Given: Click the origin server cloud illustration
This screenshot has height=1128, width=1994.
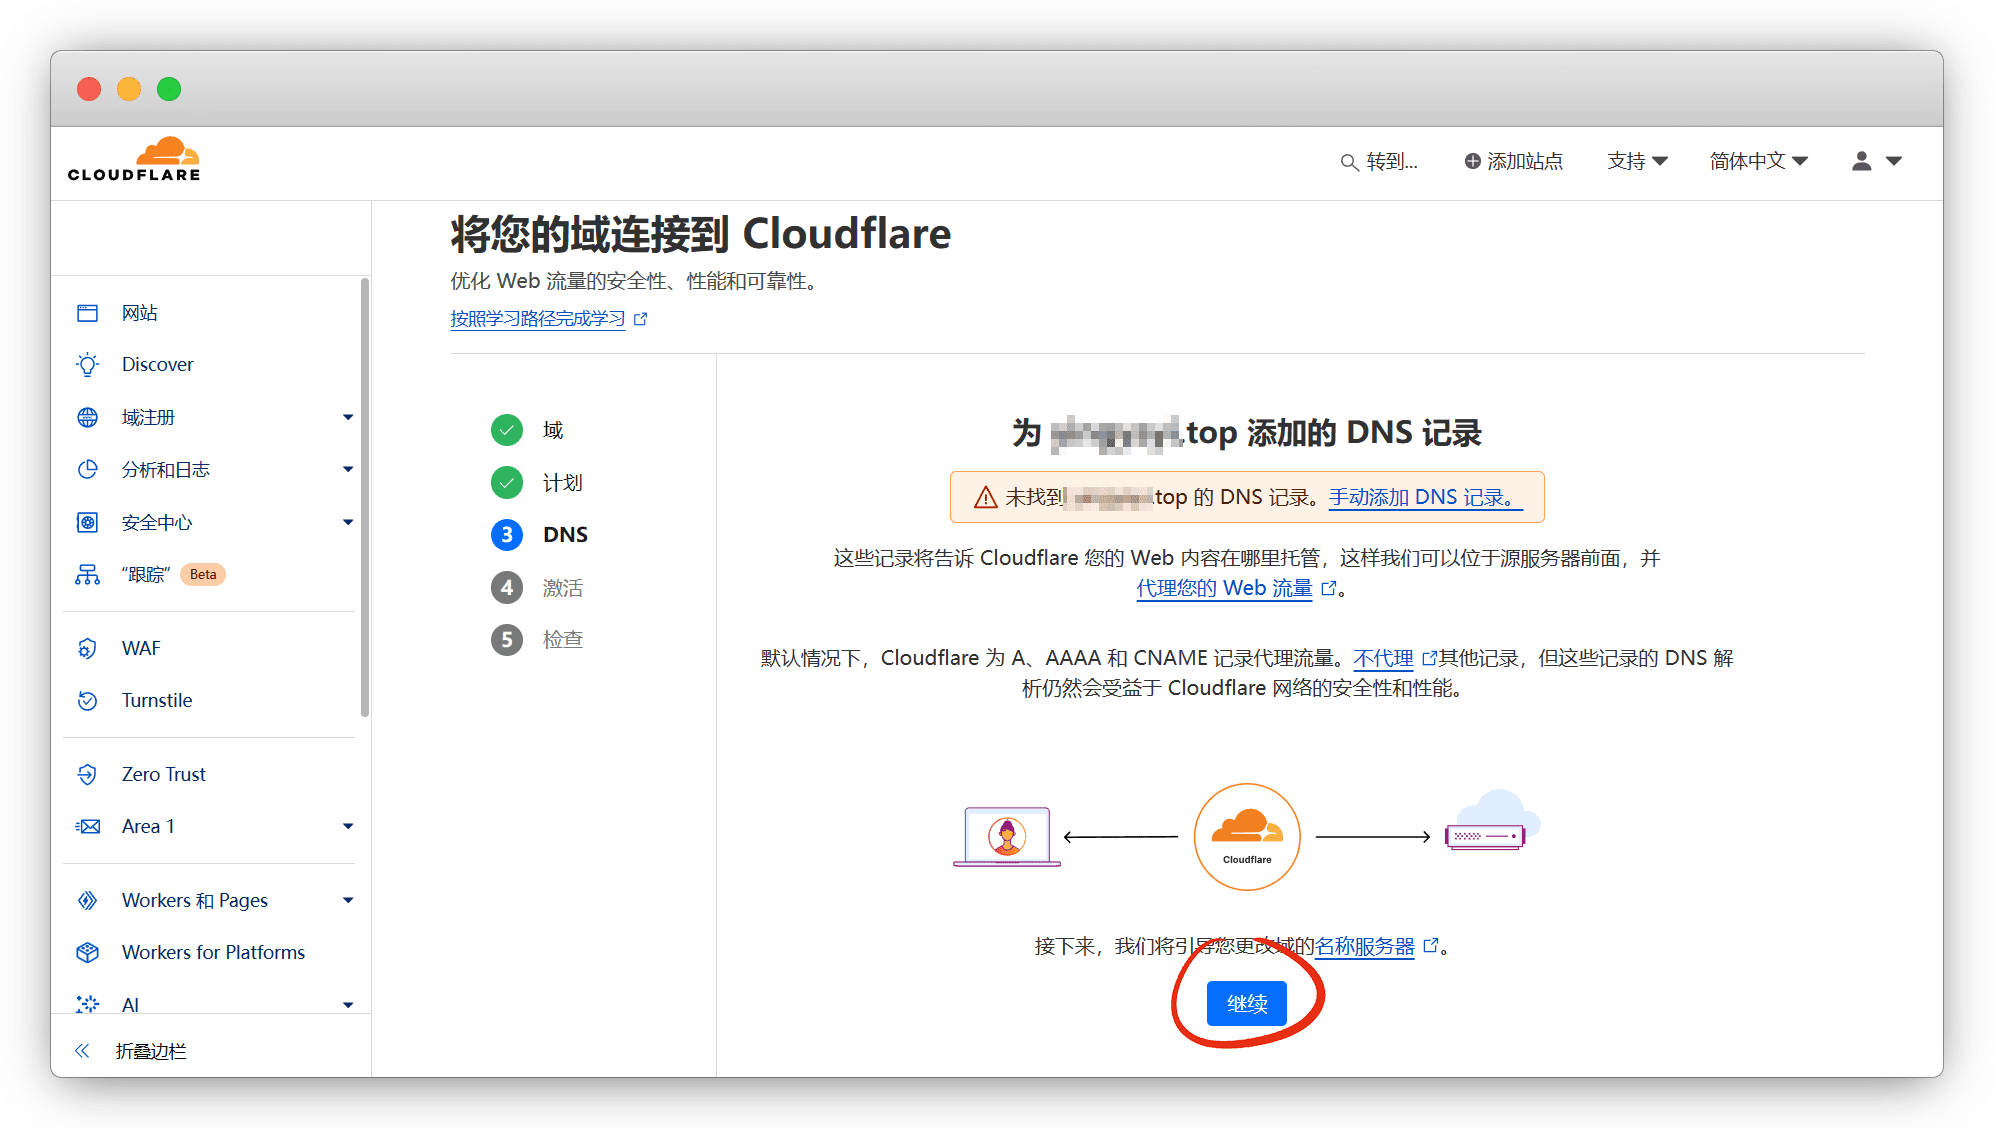Looking at the screenshot, I should 1492,820.
